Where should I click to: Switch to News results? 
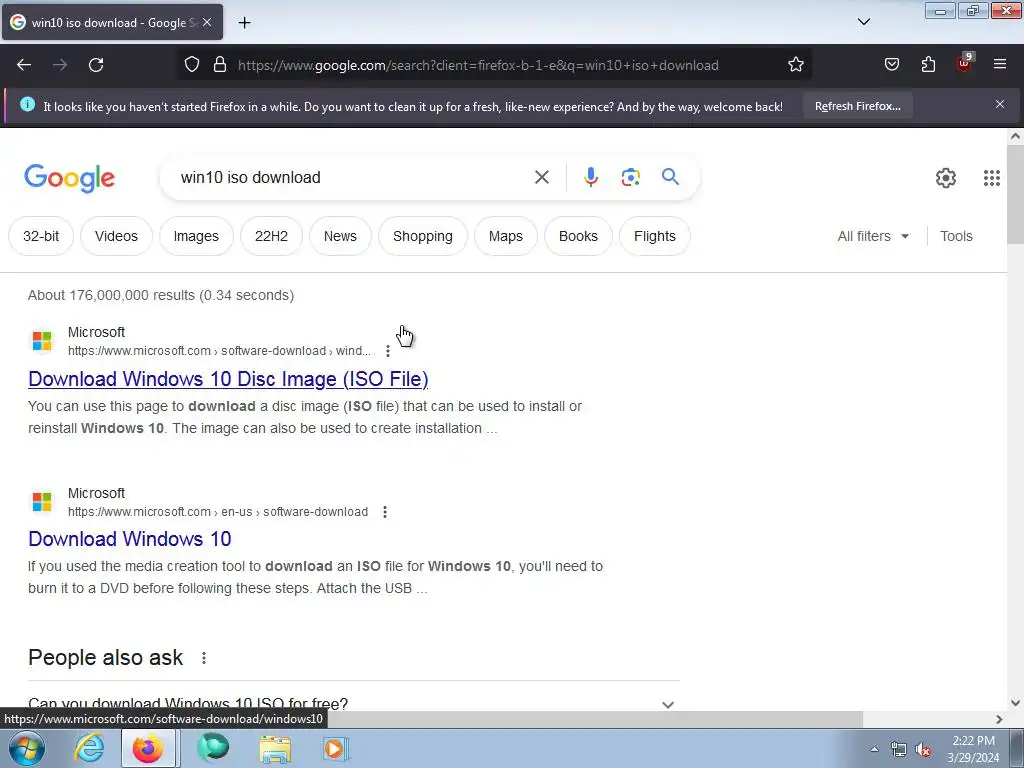pos(340,236)
